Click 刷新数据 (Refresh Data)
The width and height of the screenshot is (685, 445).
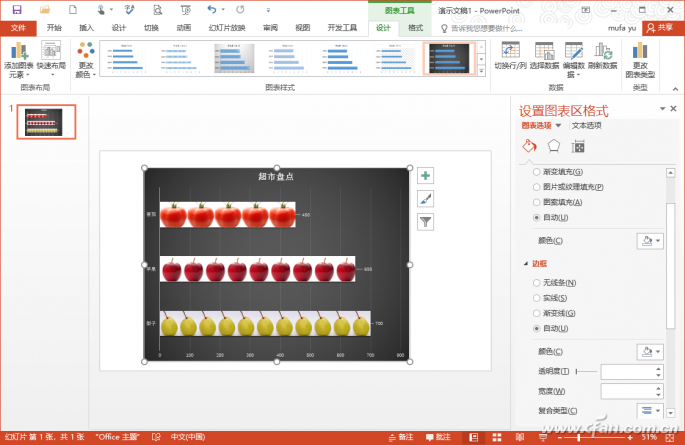click(603, 56)
